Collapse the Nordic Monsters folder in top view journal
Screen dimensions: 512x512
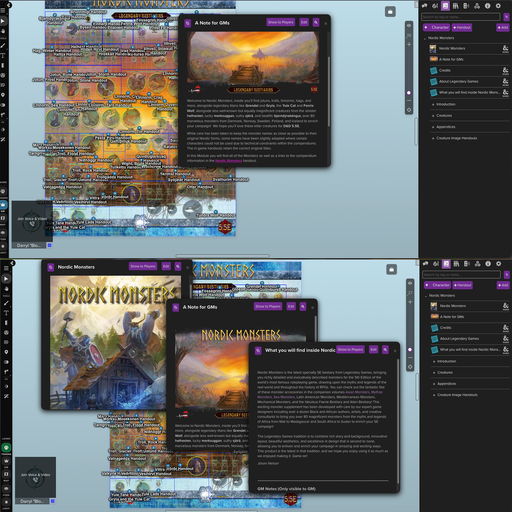(x=425, y=38)
